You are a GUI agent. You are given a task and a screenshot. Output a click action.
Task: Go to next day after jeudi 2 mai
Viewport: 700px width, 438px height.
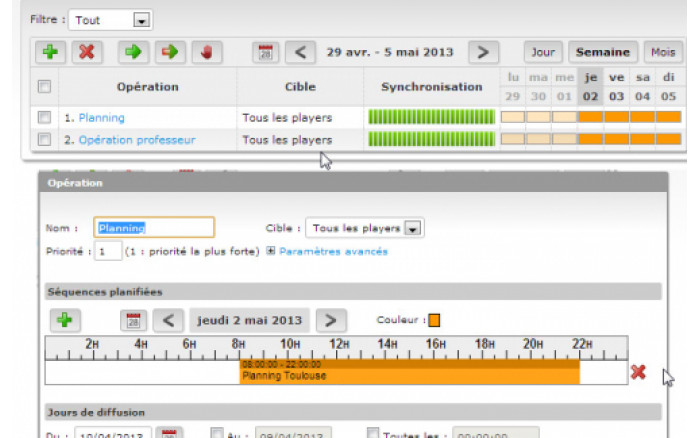tap(331, 321)
